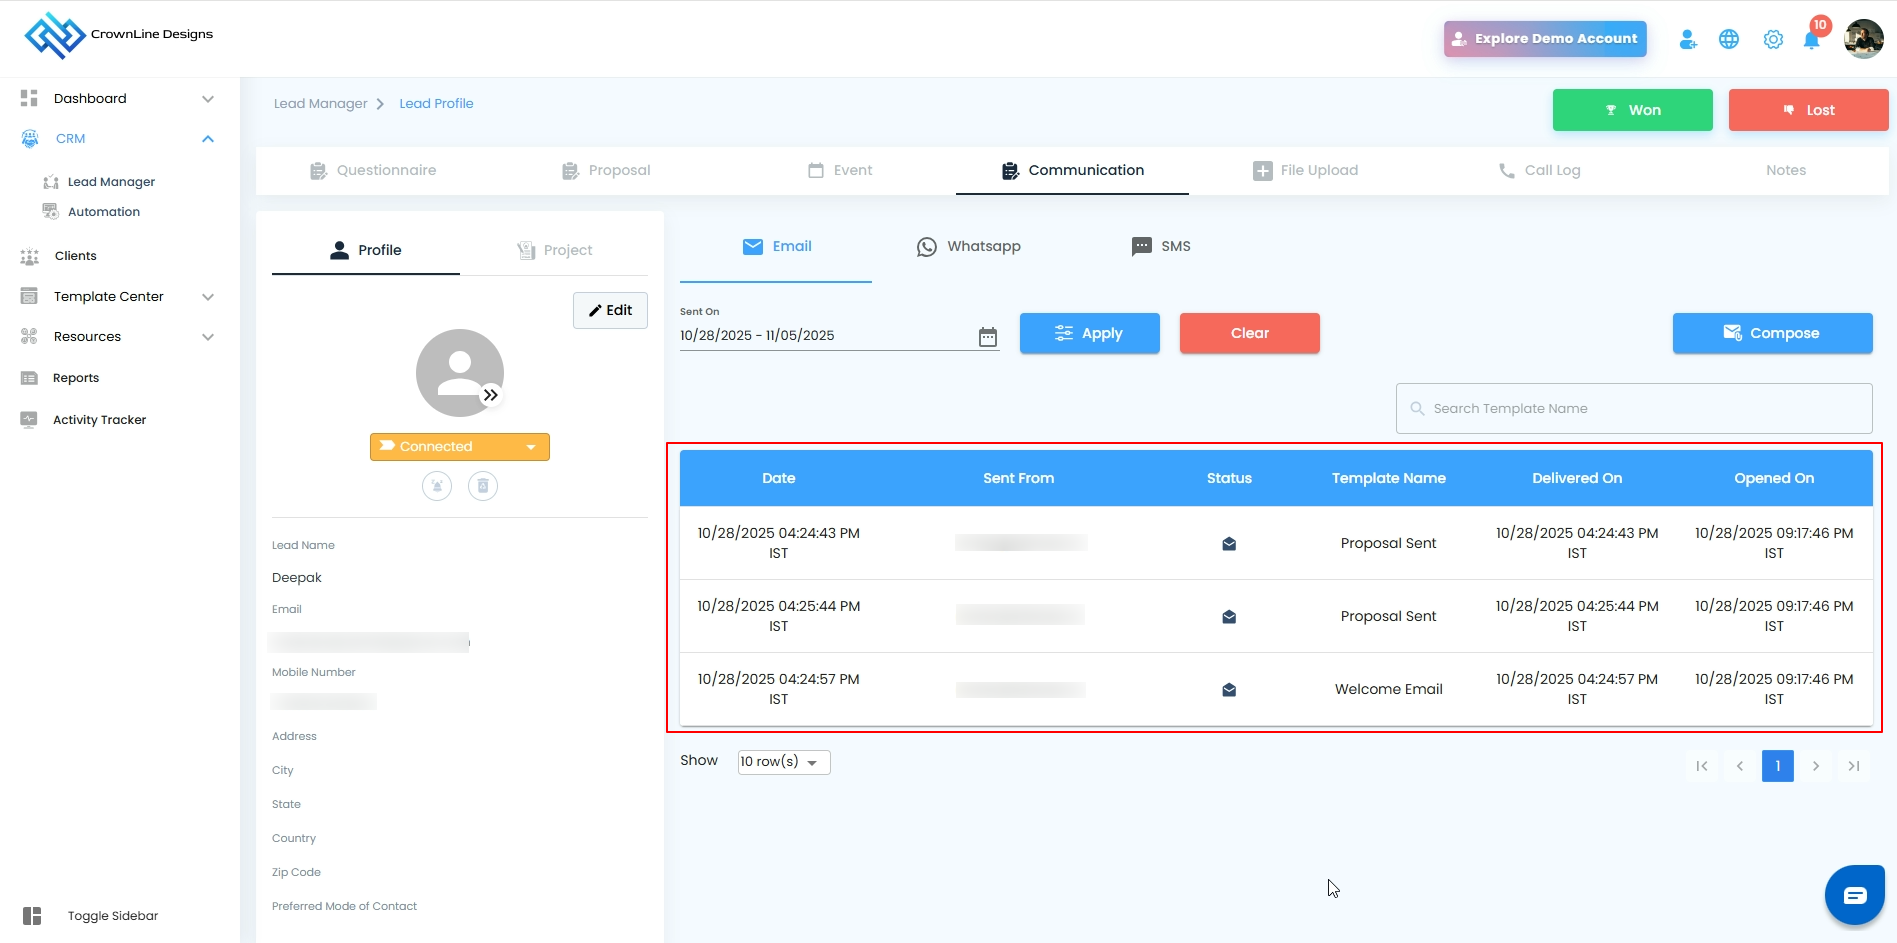Screen dimensions: 1897x943
Task: Click the CRM sidebar icon
Action: point(30,139)
